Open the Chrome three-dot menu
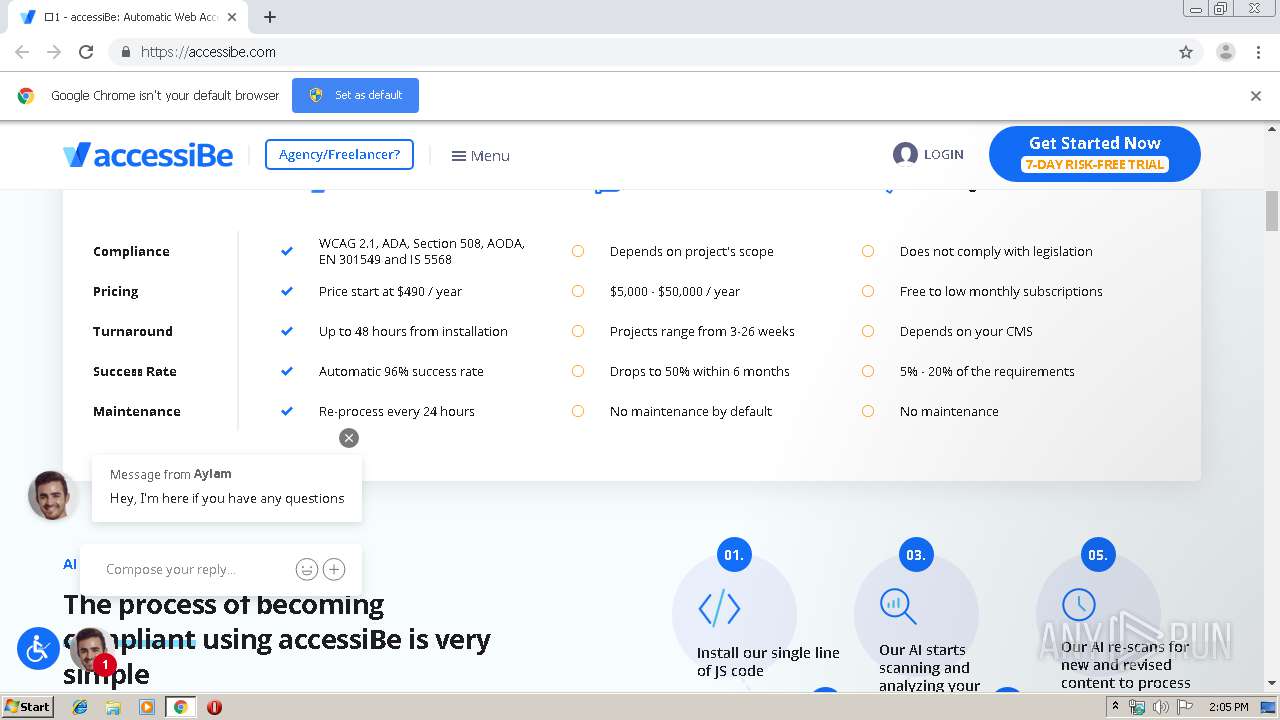1280x720 pixels. tap(1258, 52)
